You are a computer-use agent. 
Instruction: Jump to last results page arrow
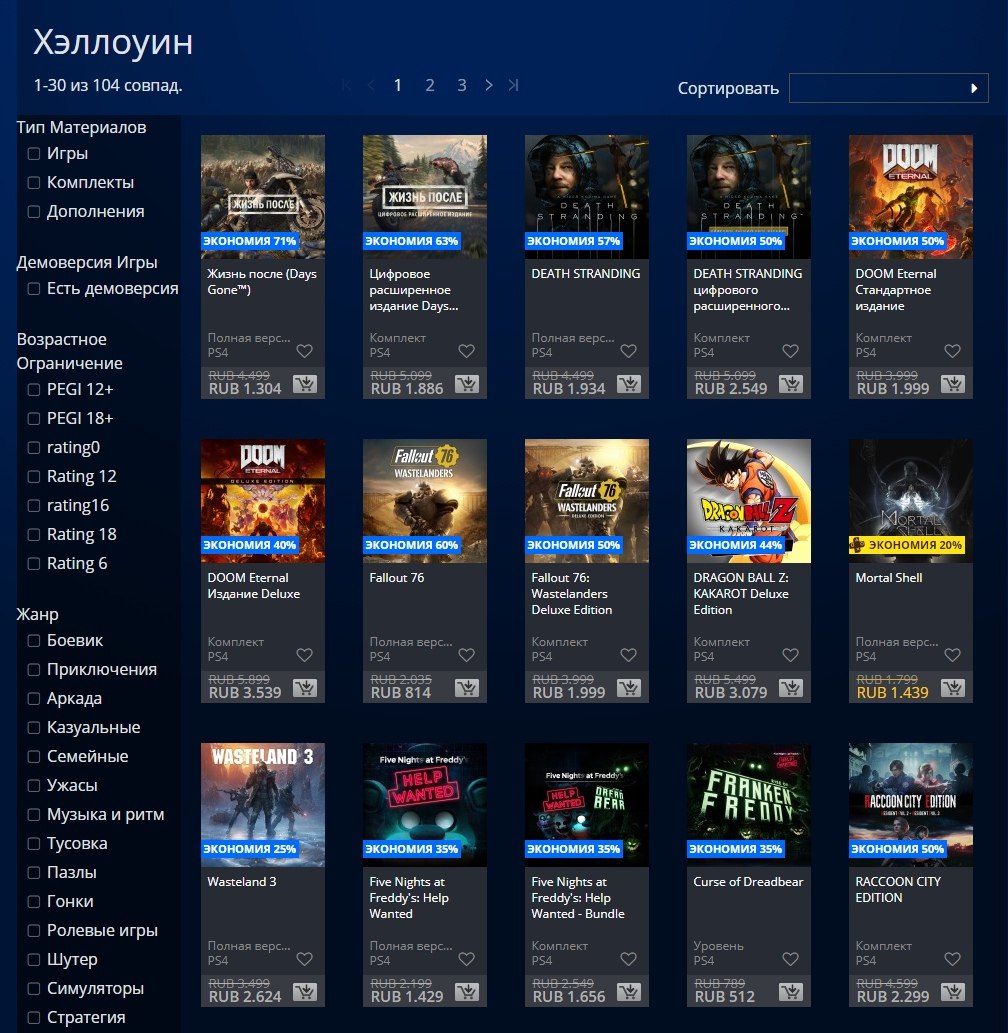point(514,85)
